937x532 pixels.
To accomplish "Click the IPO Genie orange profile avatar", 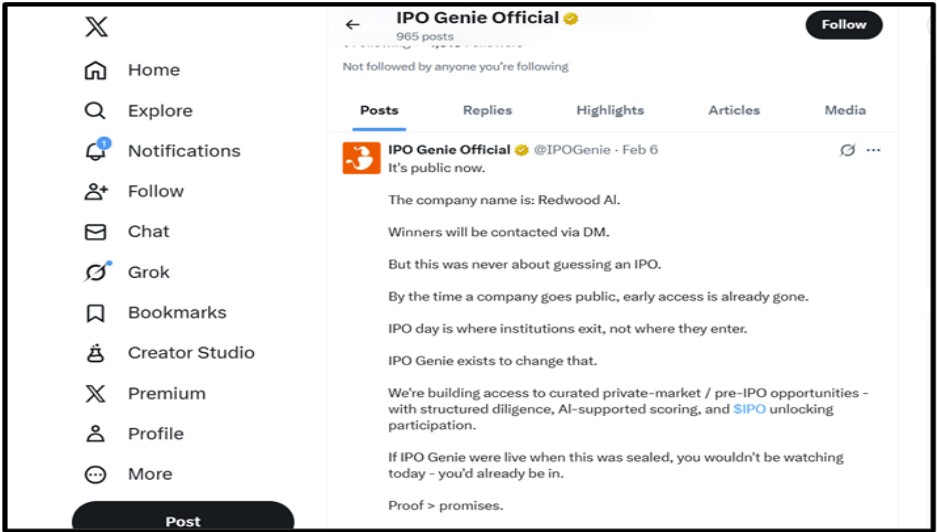I will click(x=361, y=158).
